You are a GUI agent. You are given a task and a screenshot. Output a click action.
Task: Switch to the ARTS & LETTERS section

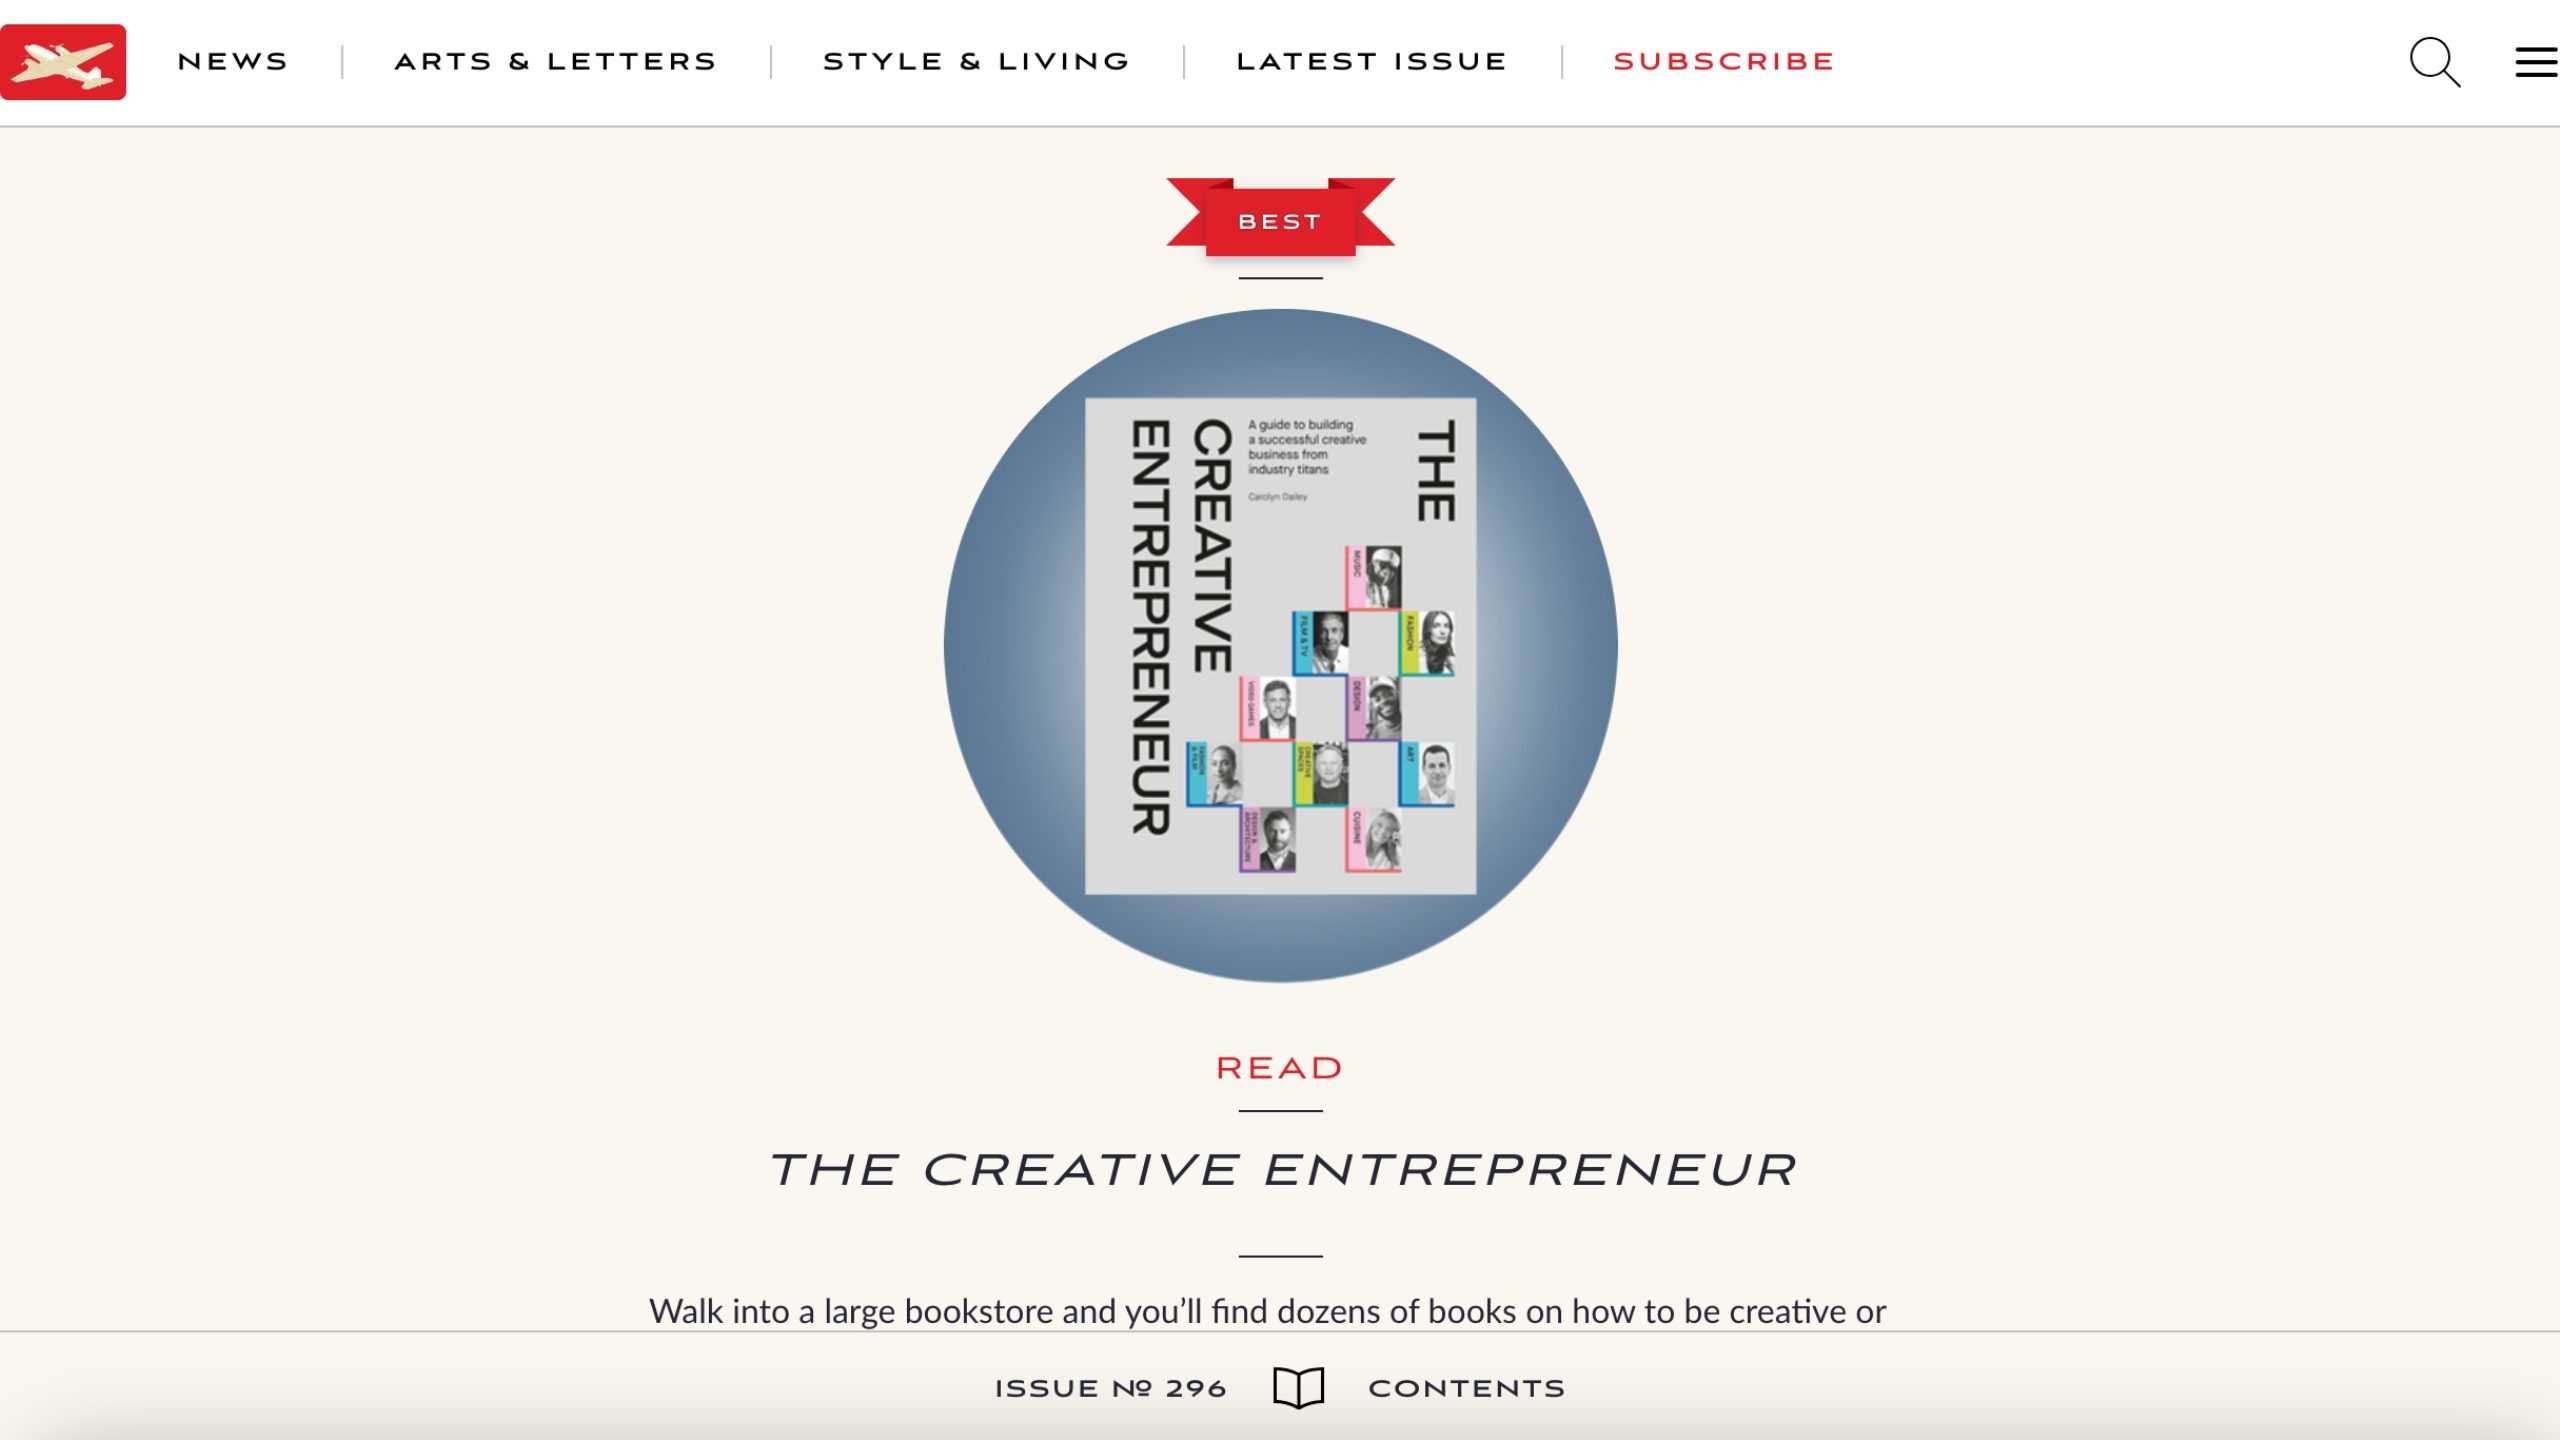tap(554, 60)
